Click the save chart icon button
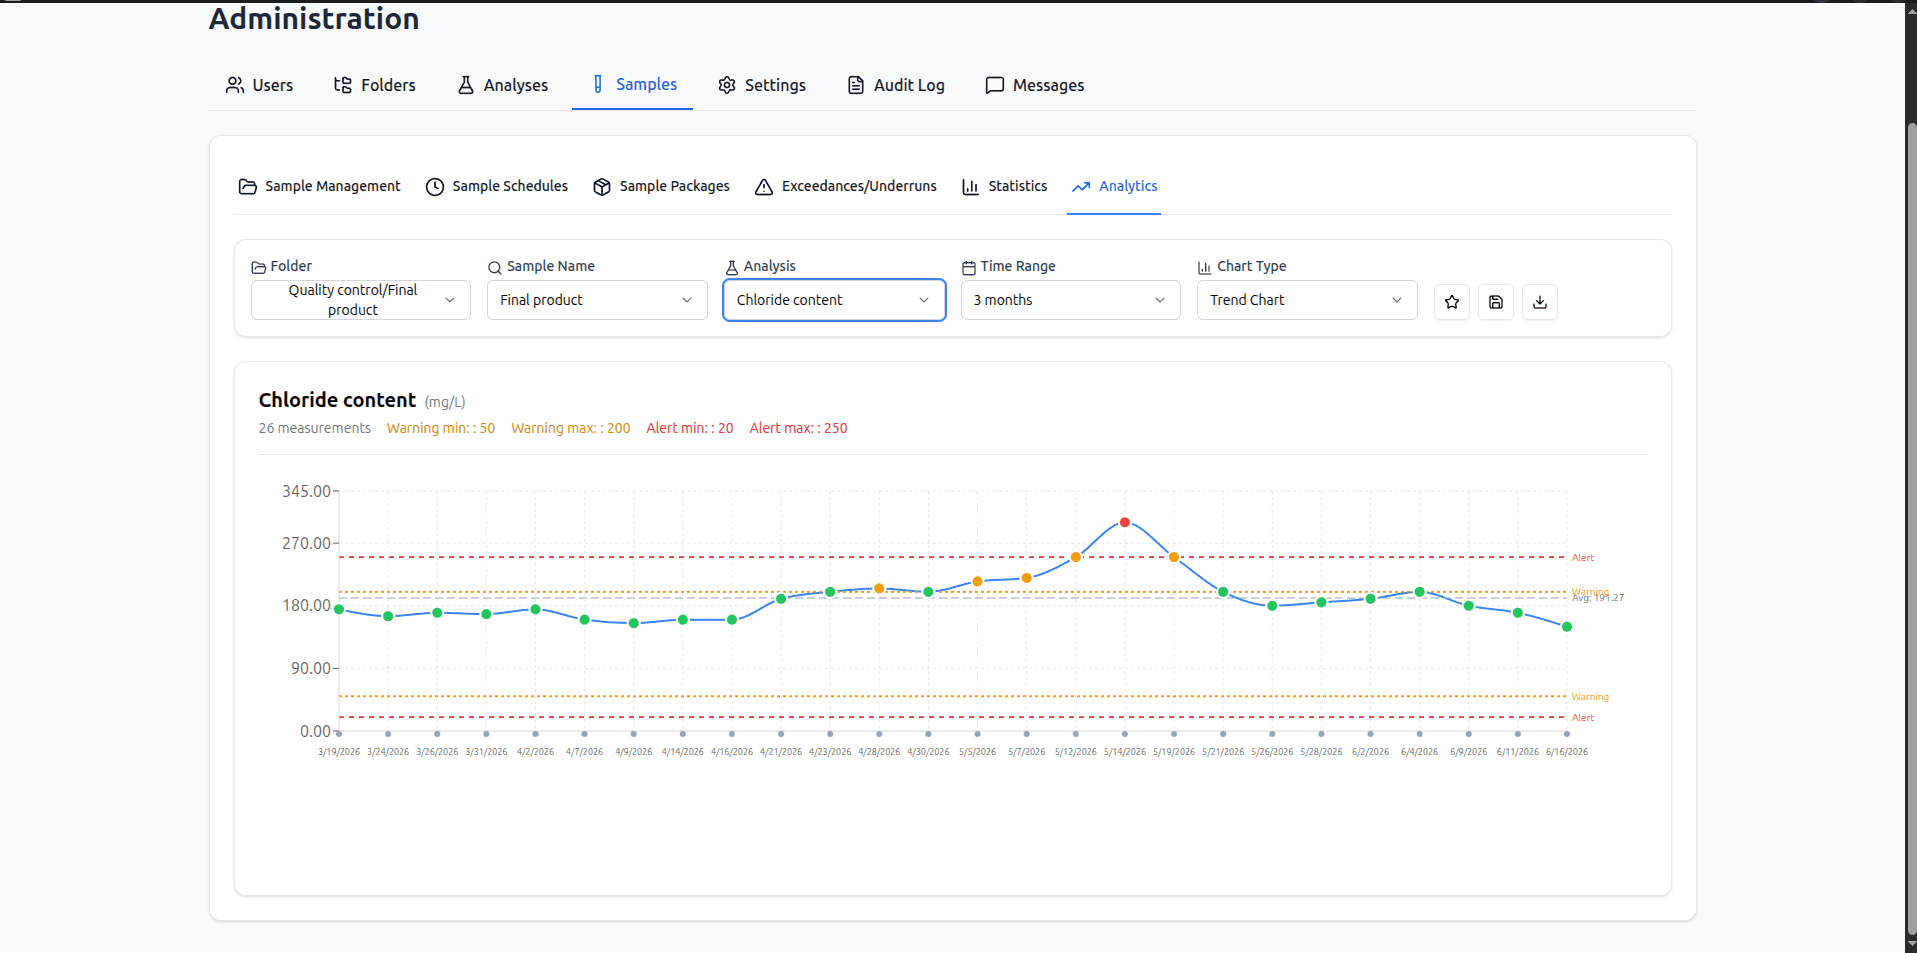This screenshot has height=953, width=1917. (1496, 302)
